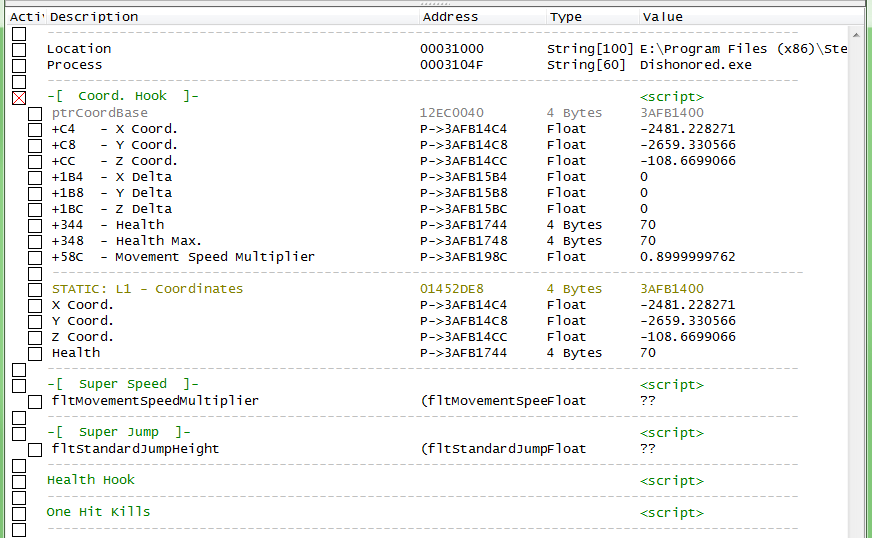Toggle checkbox for +1BC Z Delta
The height and width of the screenshot is (538, 872).
35,210
